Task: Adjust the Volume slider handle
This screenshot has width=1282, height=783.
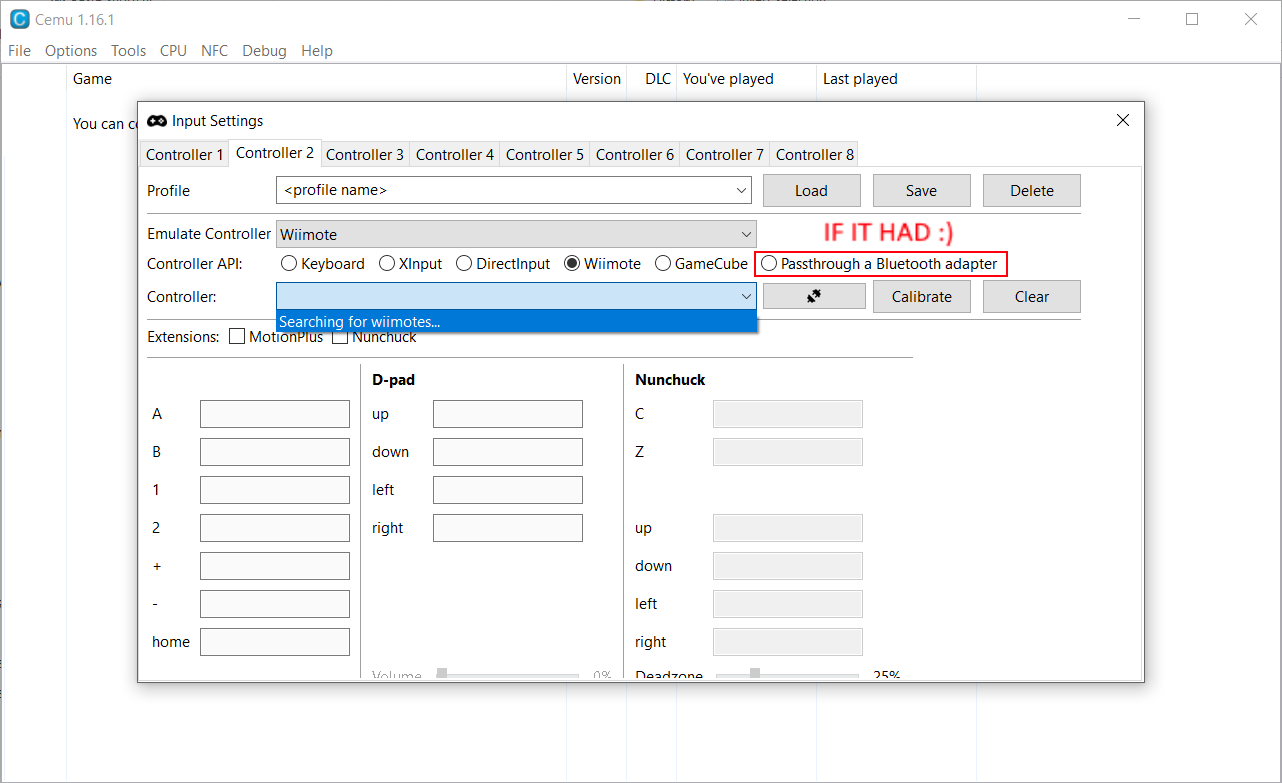Action: point(442,675)
